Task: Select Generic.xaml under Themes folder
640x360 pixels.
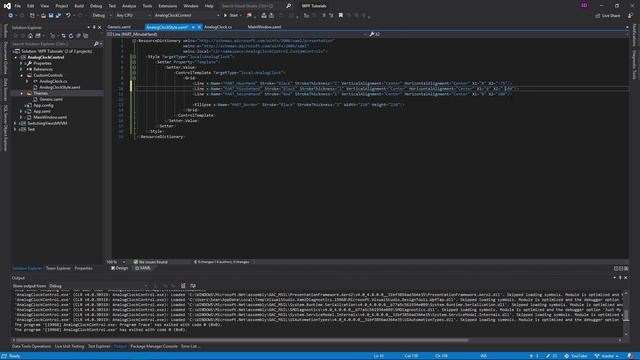Action: [51, 99]
